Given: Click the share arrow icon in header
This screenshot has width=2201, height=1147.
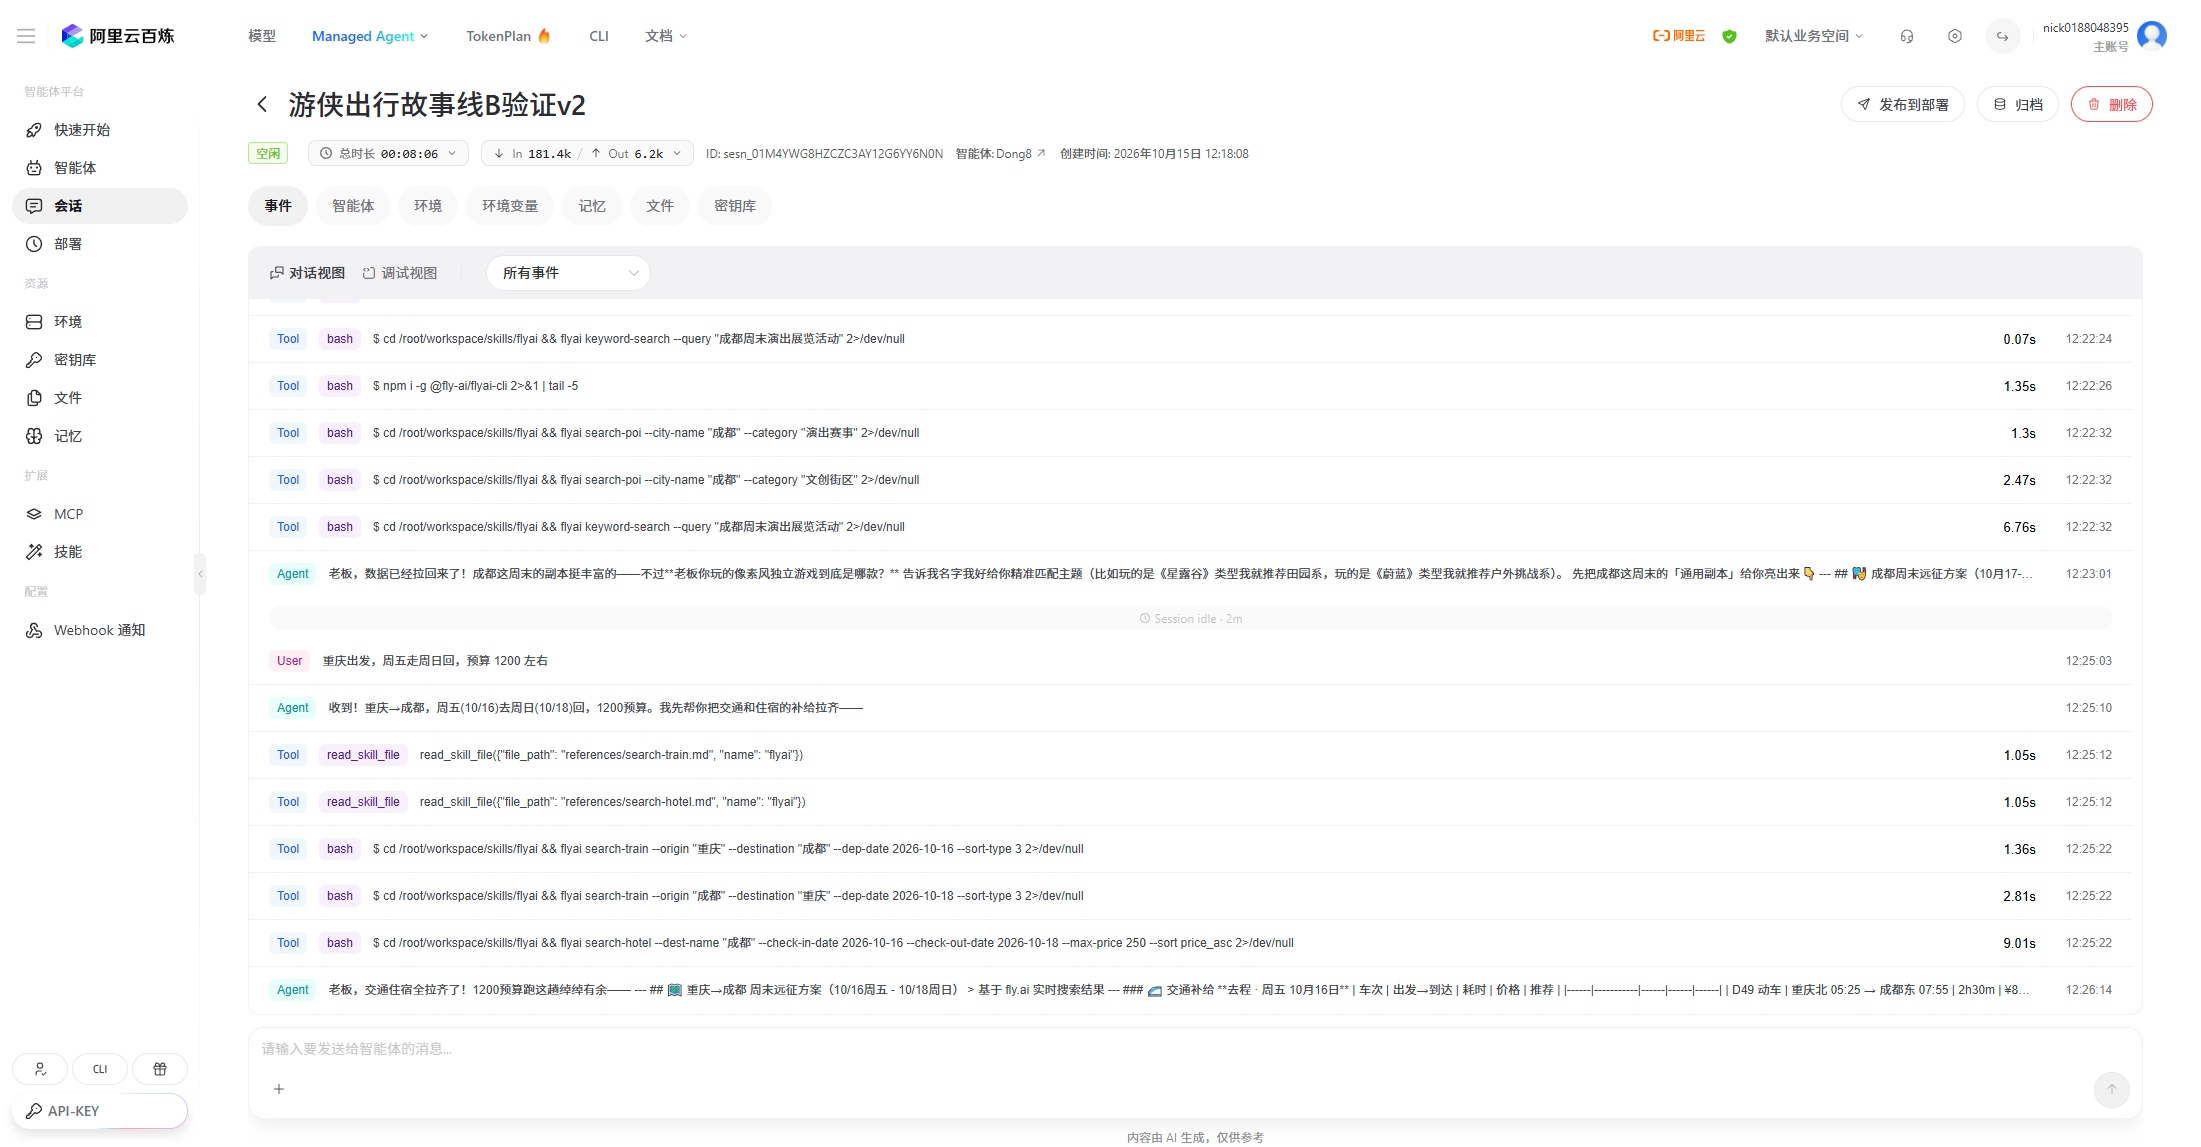Looking at the screenshot, I should (2003, 36).
